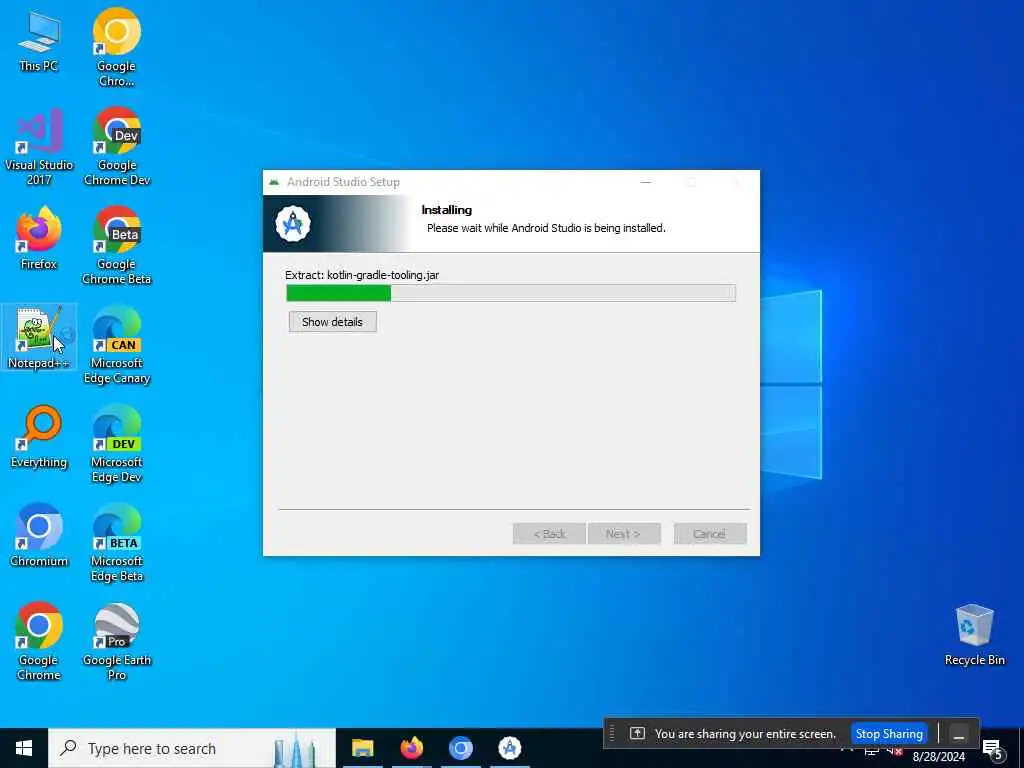Select the Microsoft Edge Canary desktop shortcut
The width and height of the screenshot is (1024, 768).
click(x=117, y=345)
